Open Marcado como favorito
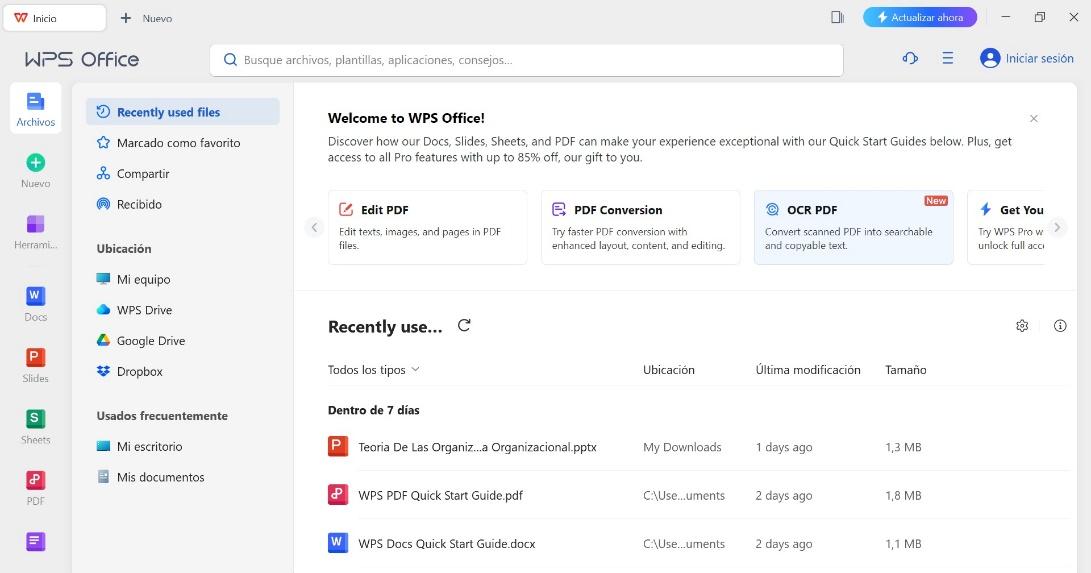 (182, 143)
